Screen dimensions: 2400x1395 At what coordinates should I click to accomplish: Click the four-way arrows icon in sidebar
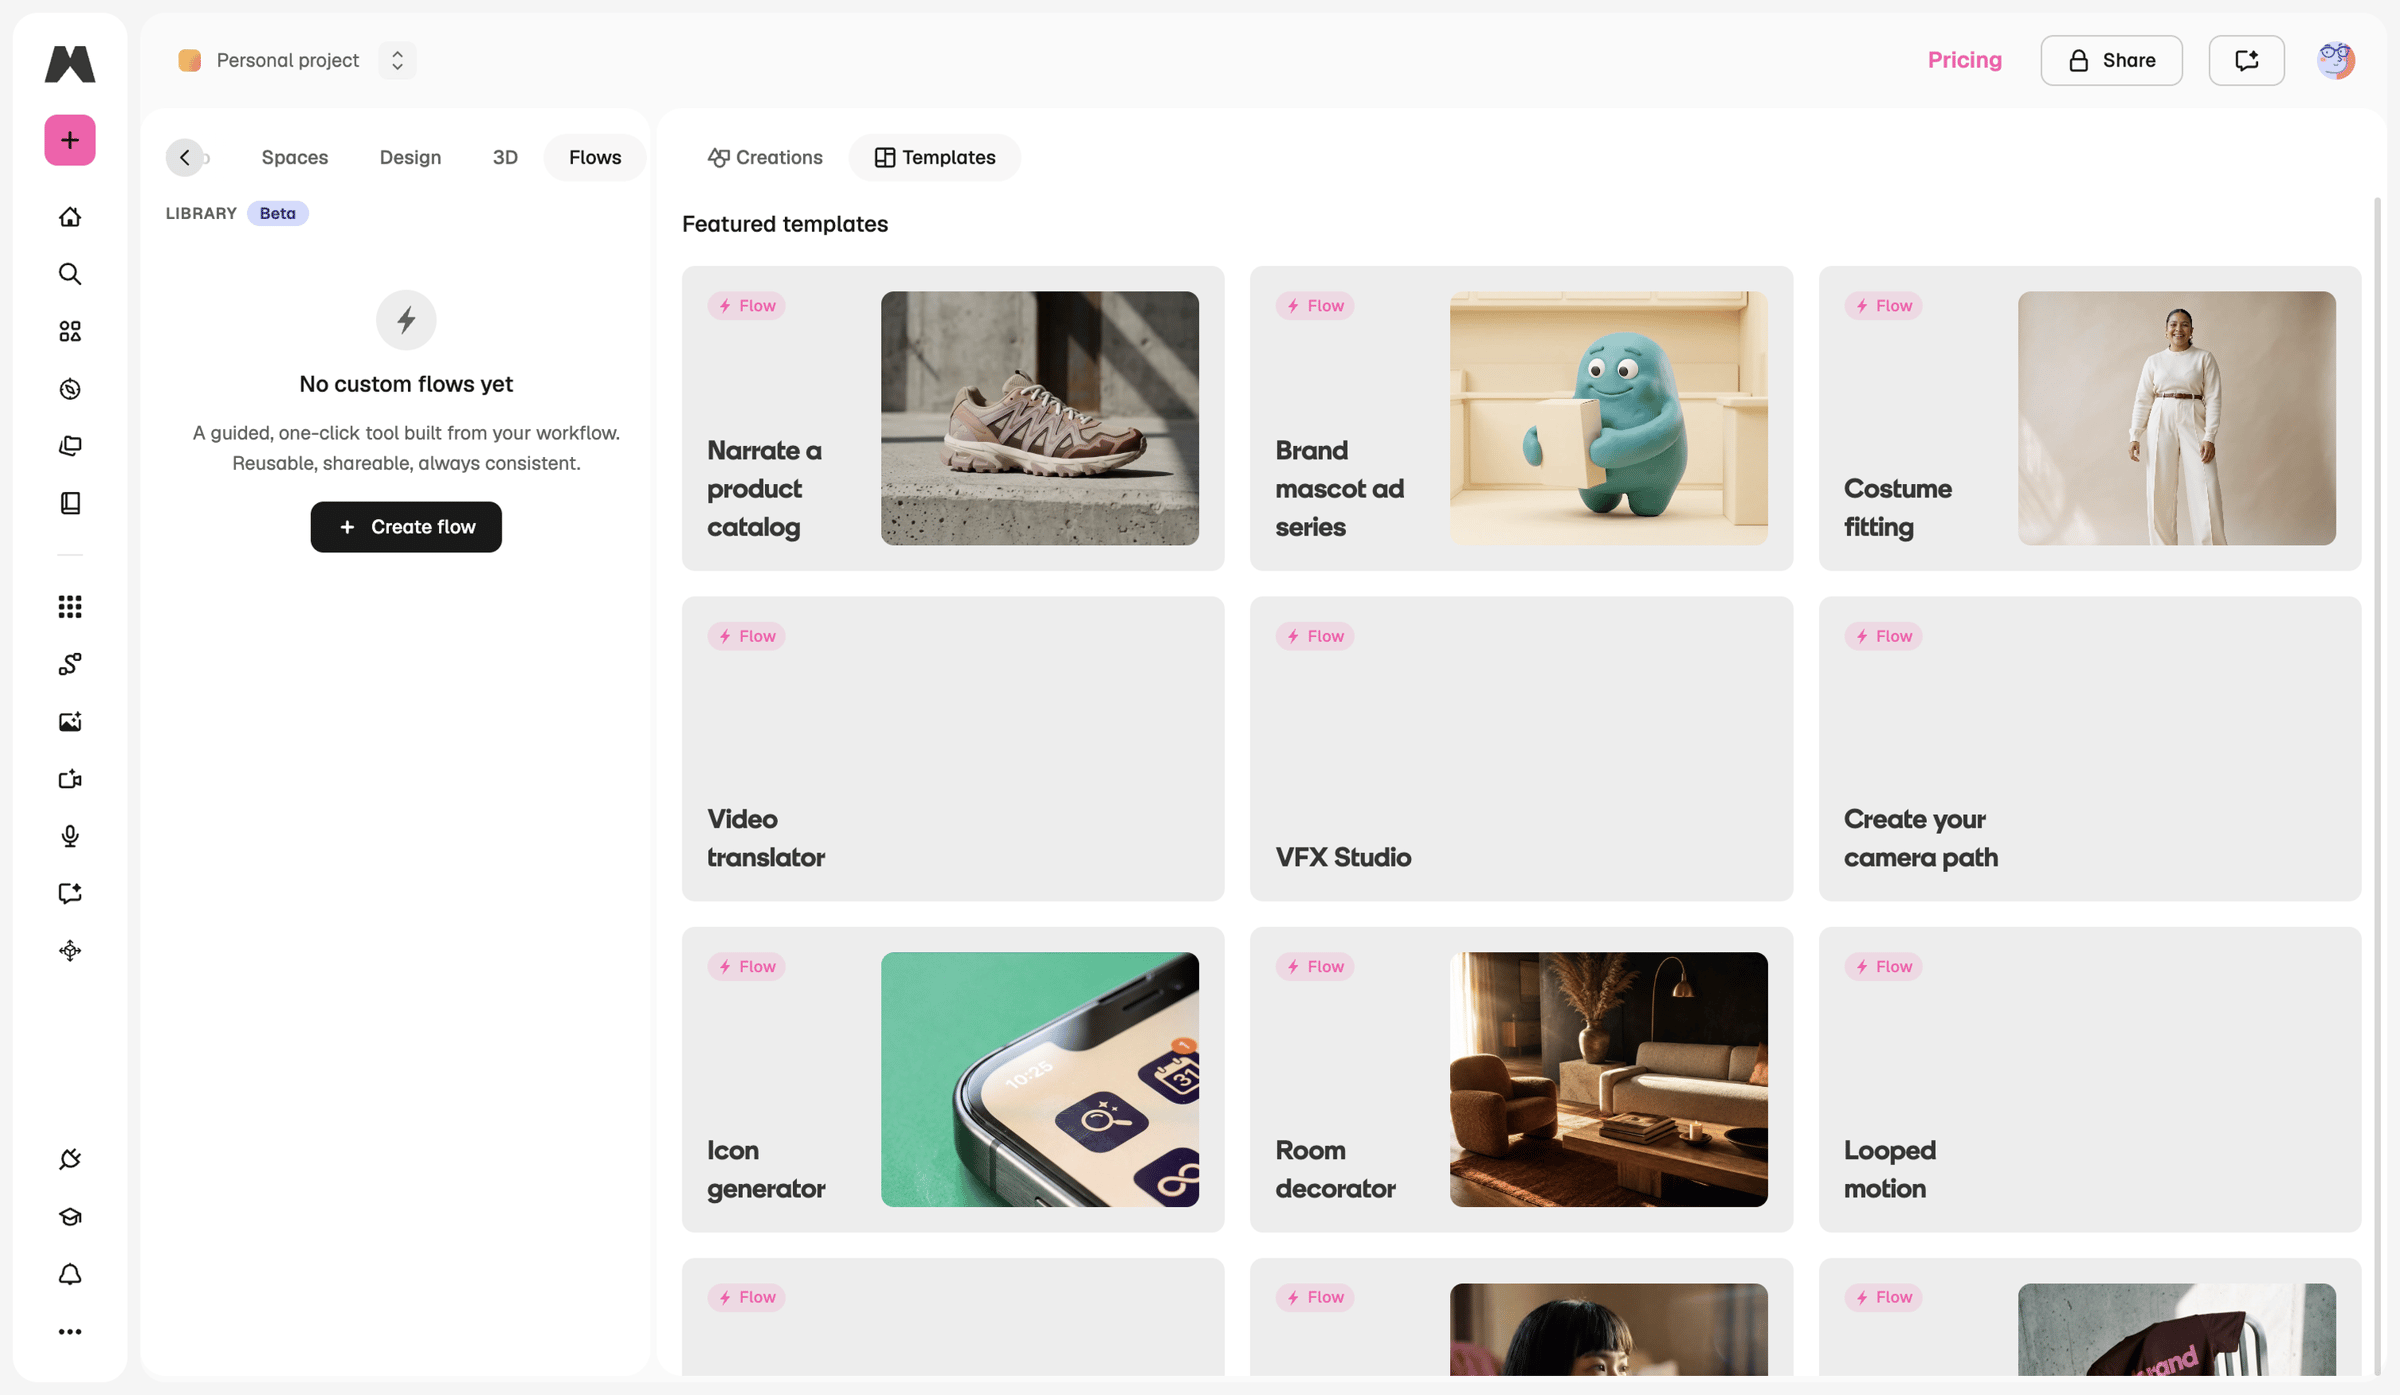pos(70,951)
